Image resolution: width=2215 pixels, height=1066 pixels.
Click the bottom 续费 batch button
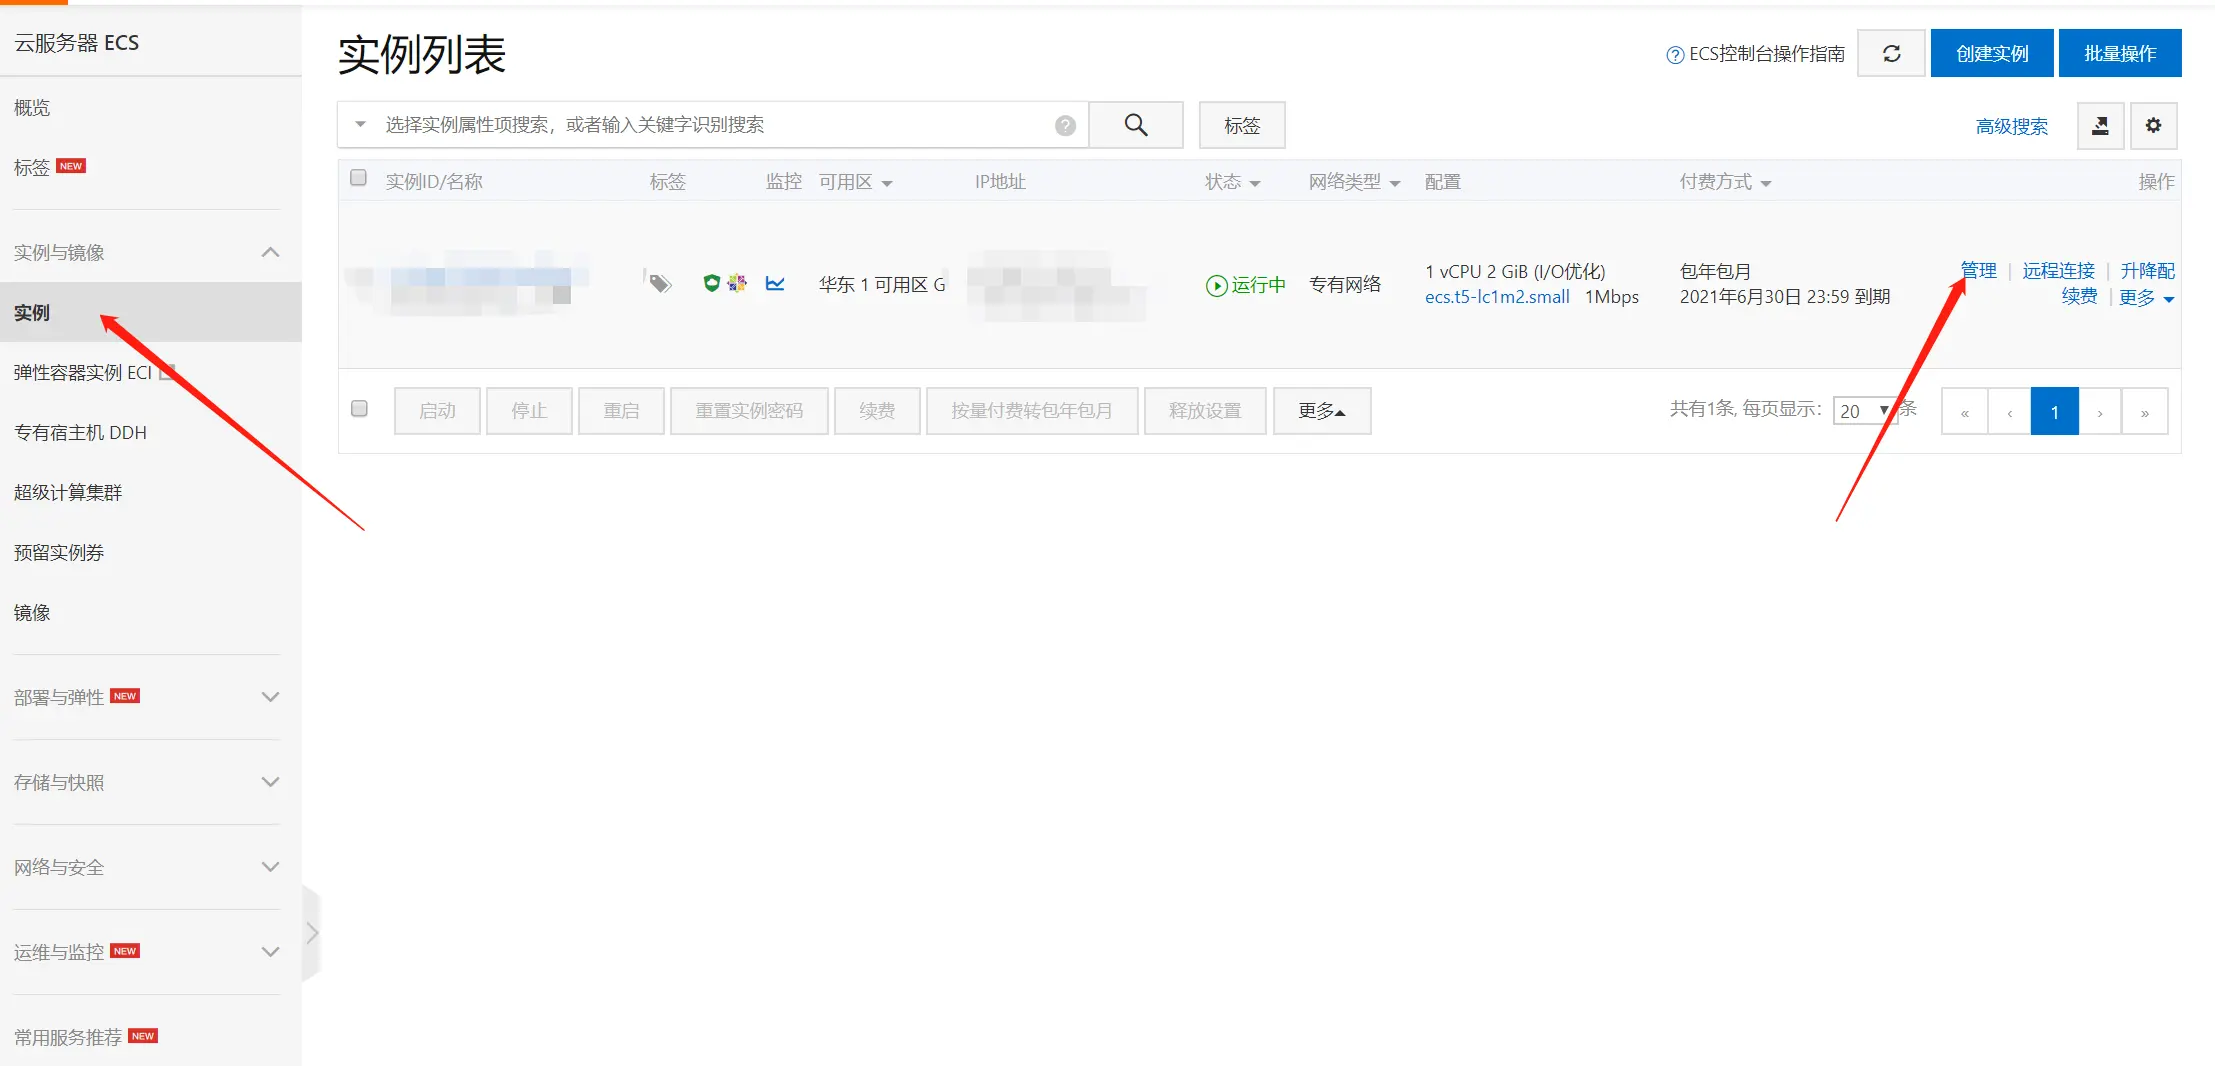877,411
